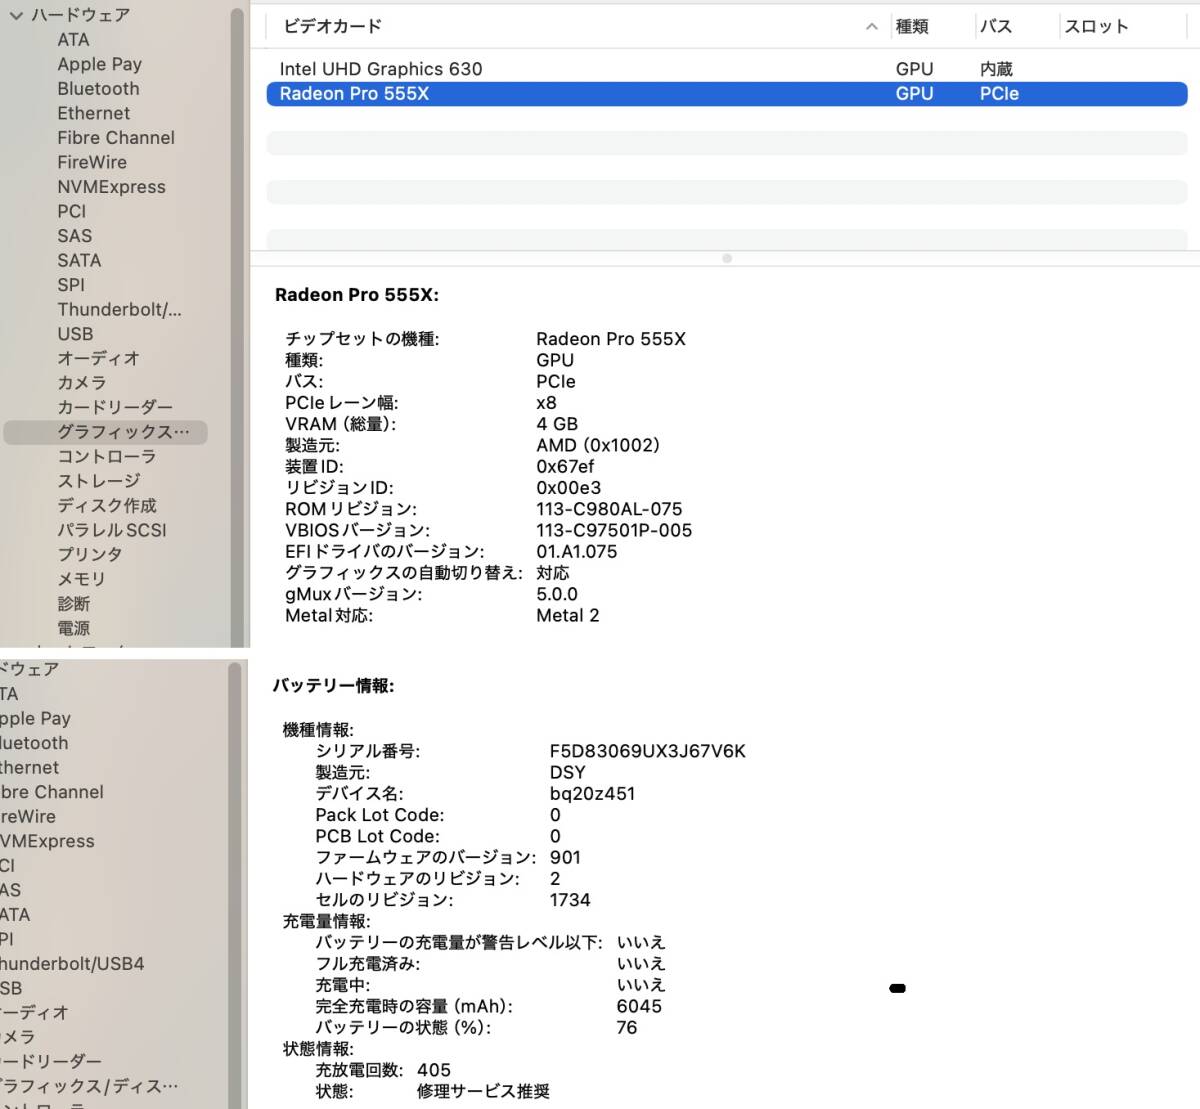Open ディスク作成 in upper sidebar

tap(106, 505)
